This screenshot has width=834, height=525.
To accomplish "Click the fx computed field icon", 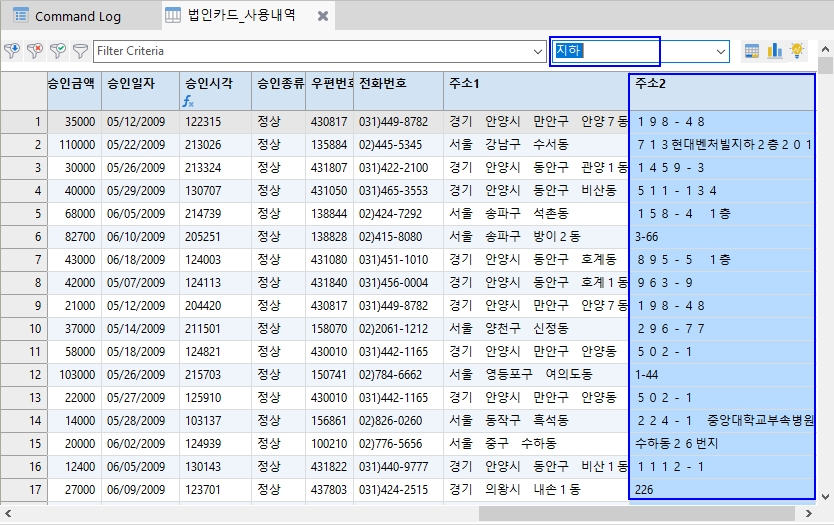I will pyautogui.click(x=188, y=101).
